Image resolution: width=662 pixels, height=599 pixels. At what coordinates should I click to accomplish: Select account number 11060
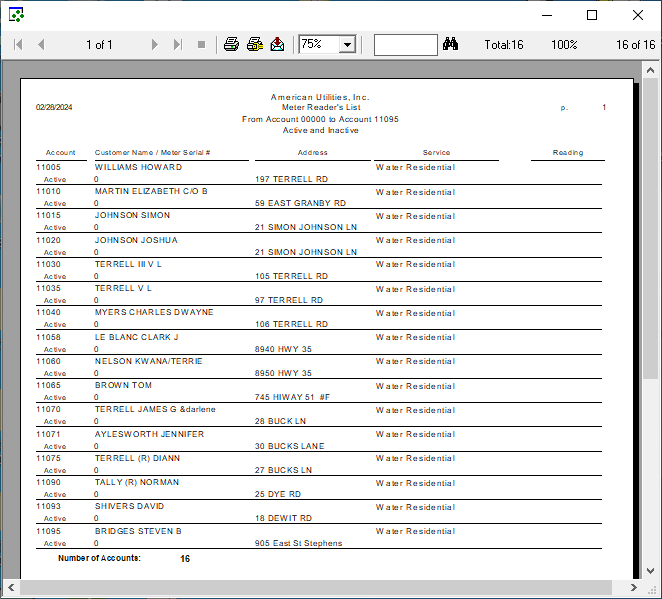coord(49,361)
